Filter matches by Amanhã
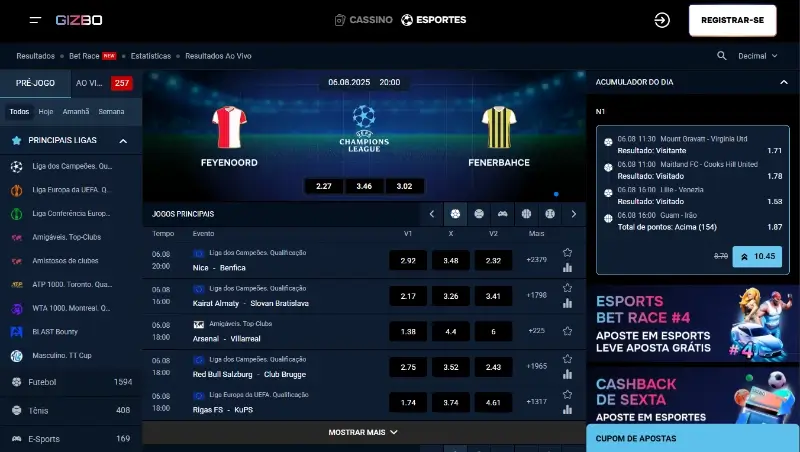Viewport: 800px width, 452px height. click(x=76, y=112)
